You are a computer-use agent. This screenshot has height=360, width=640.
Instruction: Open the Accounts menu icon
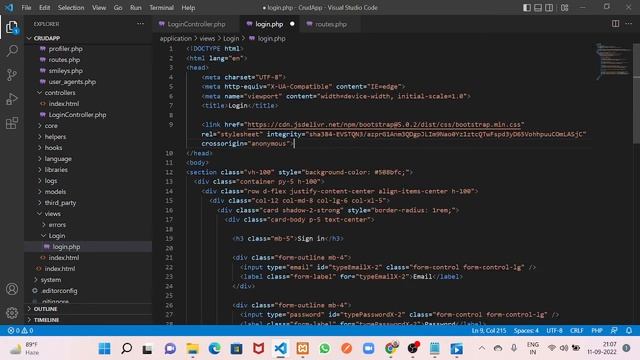12,289
